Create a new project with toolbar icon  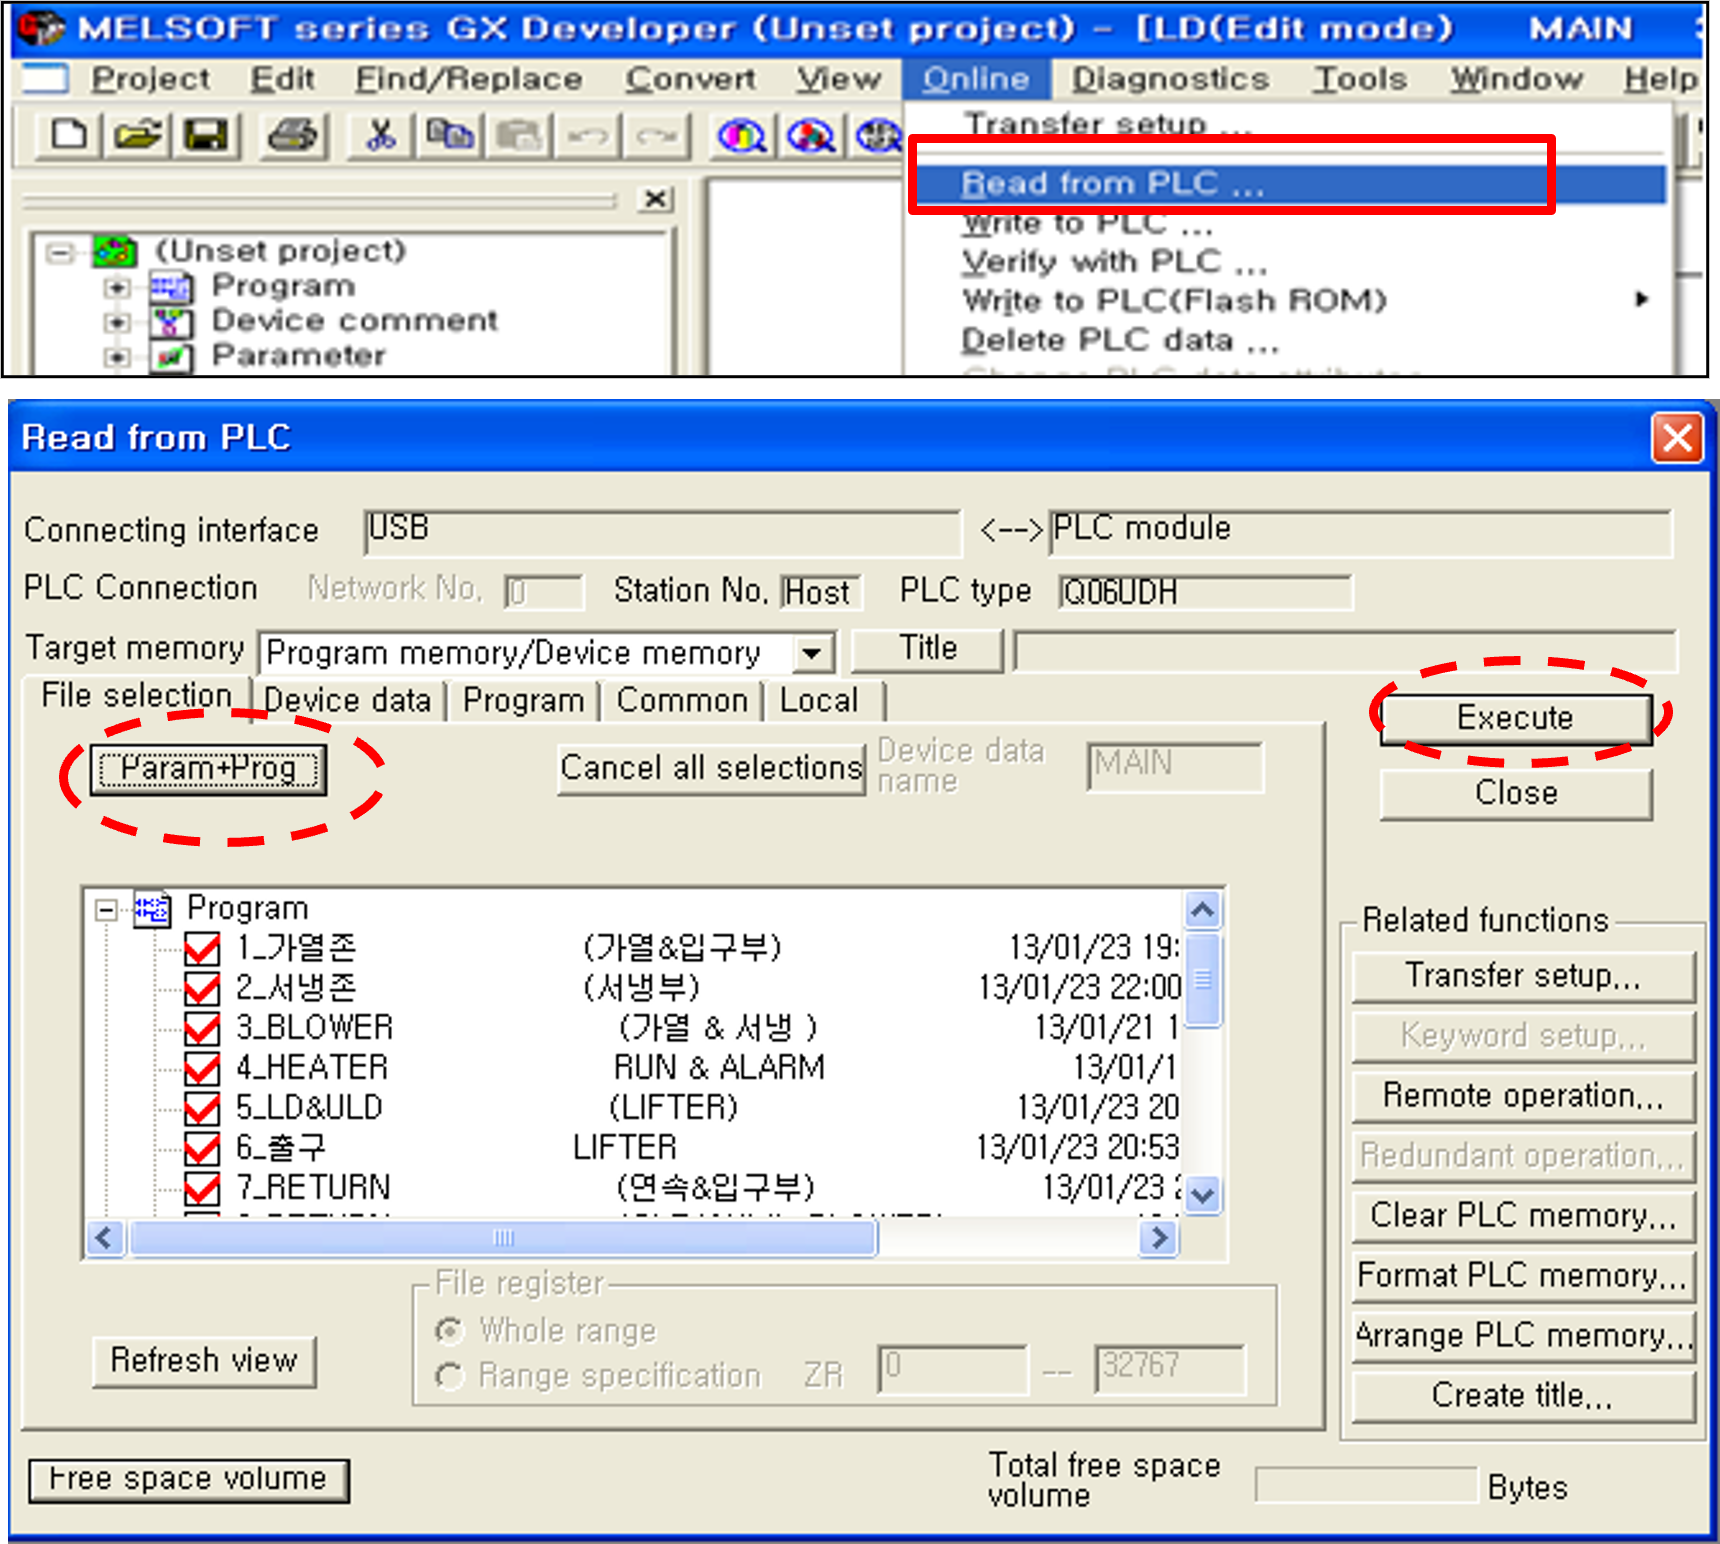68,134
